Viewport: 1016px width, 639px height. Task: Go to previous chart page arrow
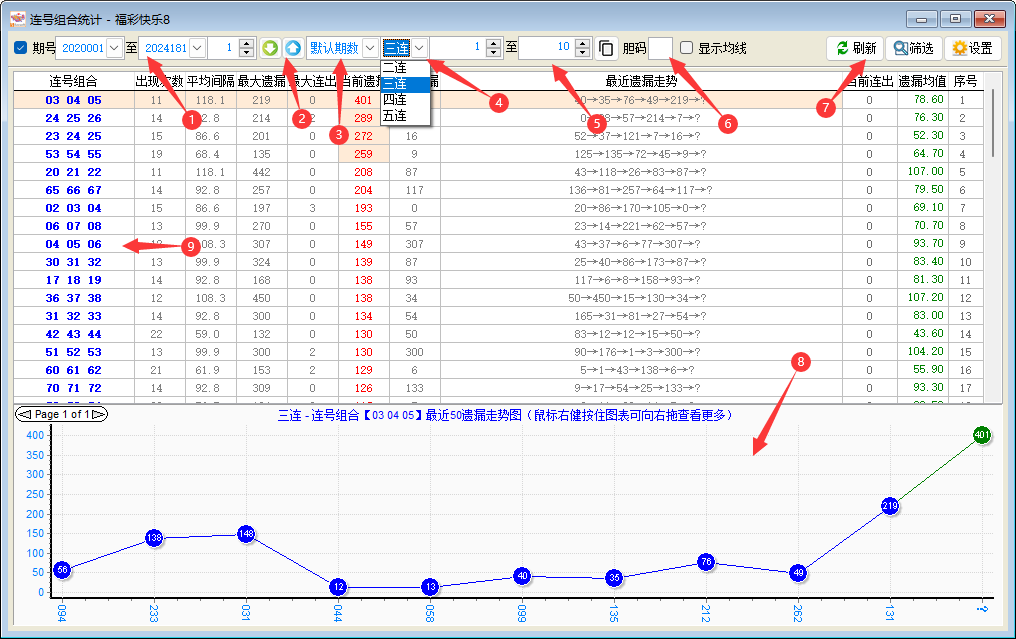(x=24, y=414)
